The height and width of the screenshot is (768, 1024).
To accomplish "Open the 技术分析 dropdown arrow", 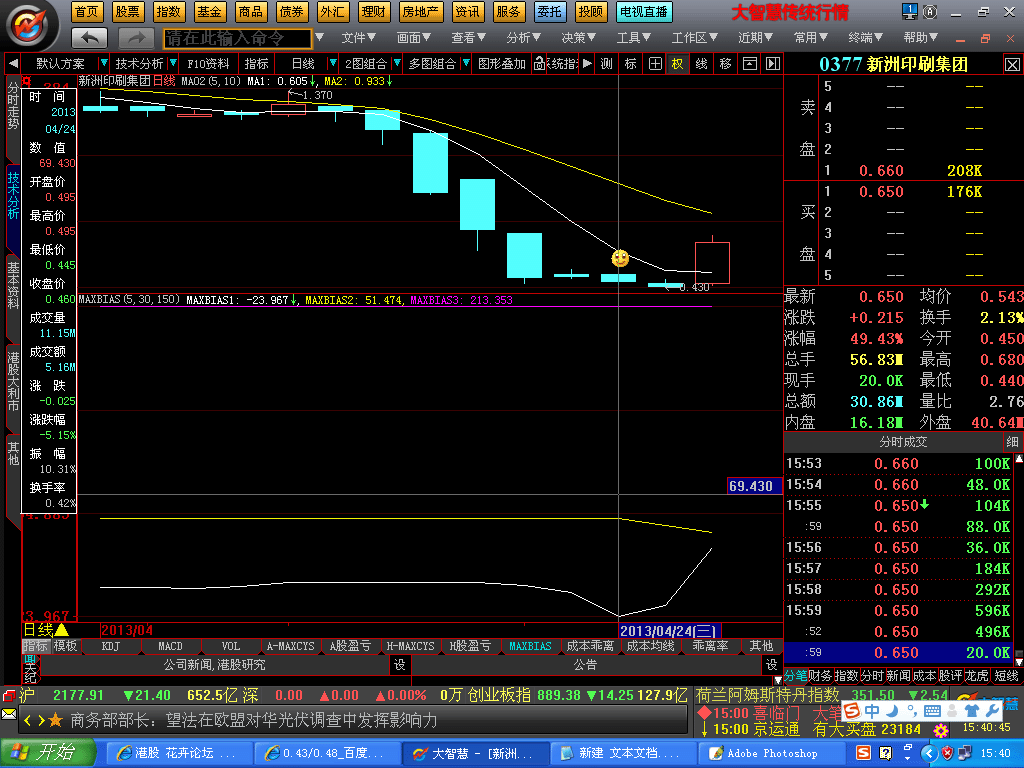I will coord(173,63).
